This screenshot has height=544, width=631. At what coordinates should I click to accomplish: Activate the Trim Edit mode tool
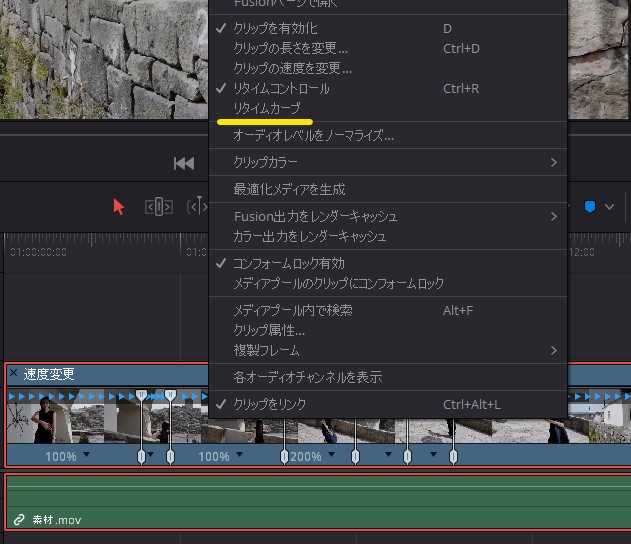coord(159,207)
